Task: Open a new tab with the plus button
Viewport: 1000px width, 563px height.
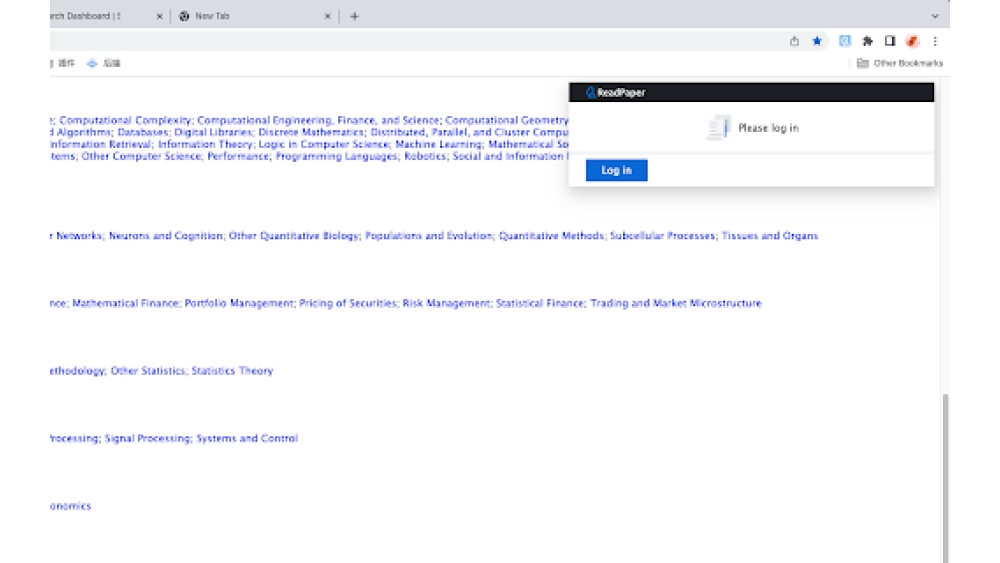Action: tap(355, 17)
